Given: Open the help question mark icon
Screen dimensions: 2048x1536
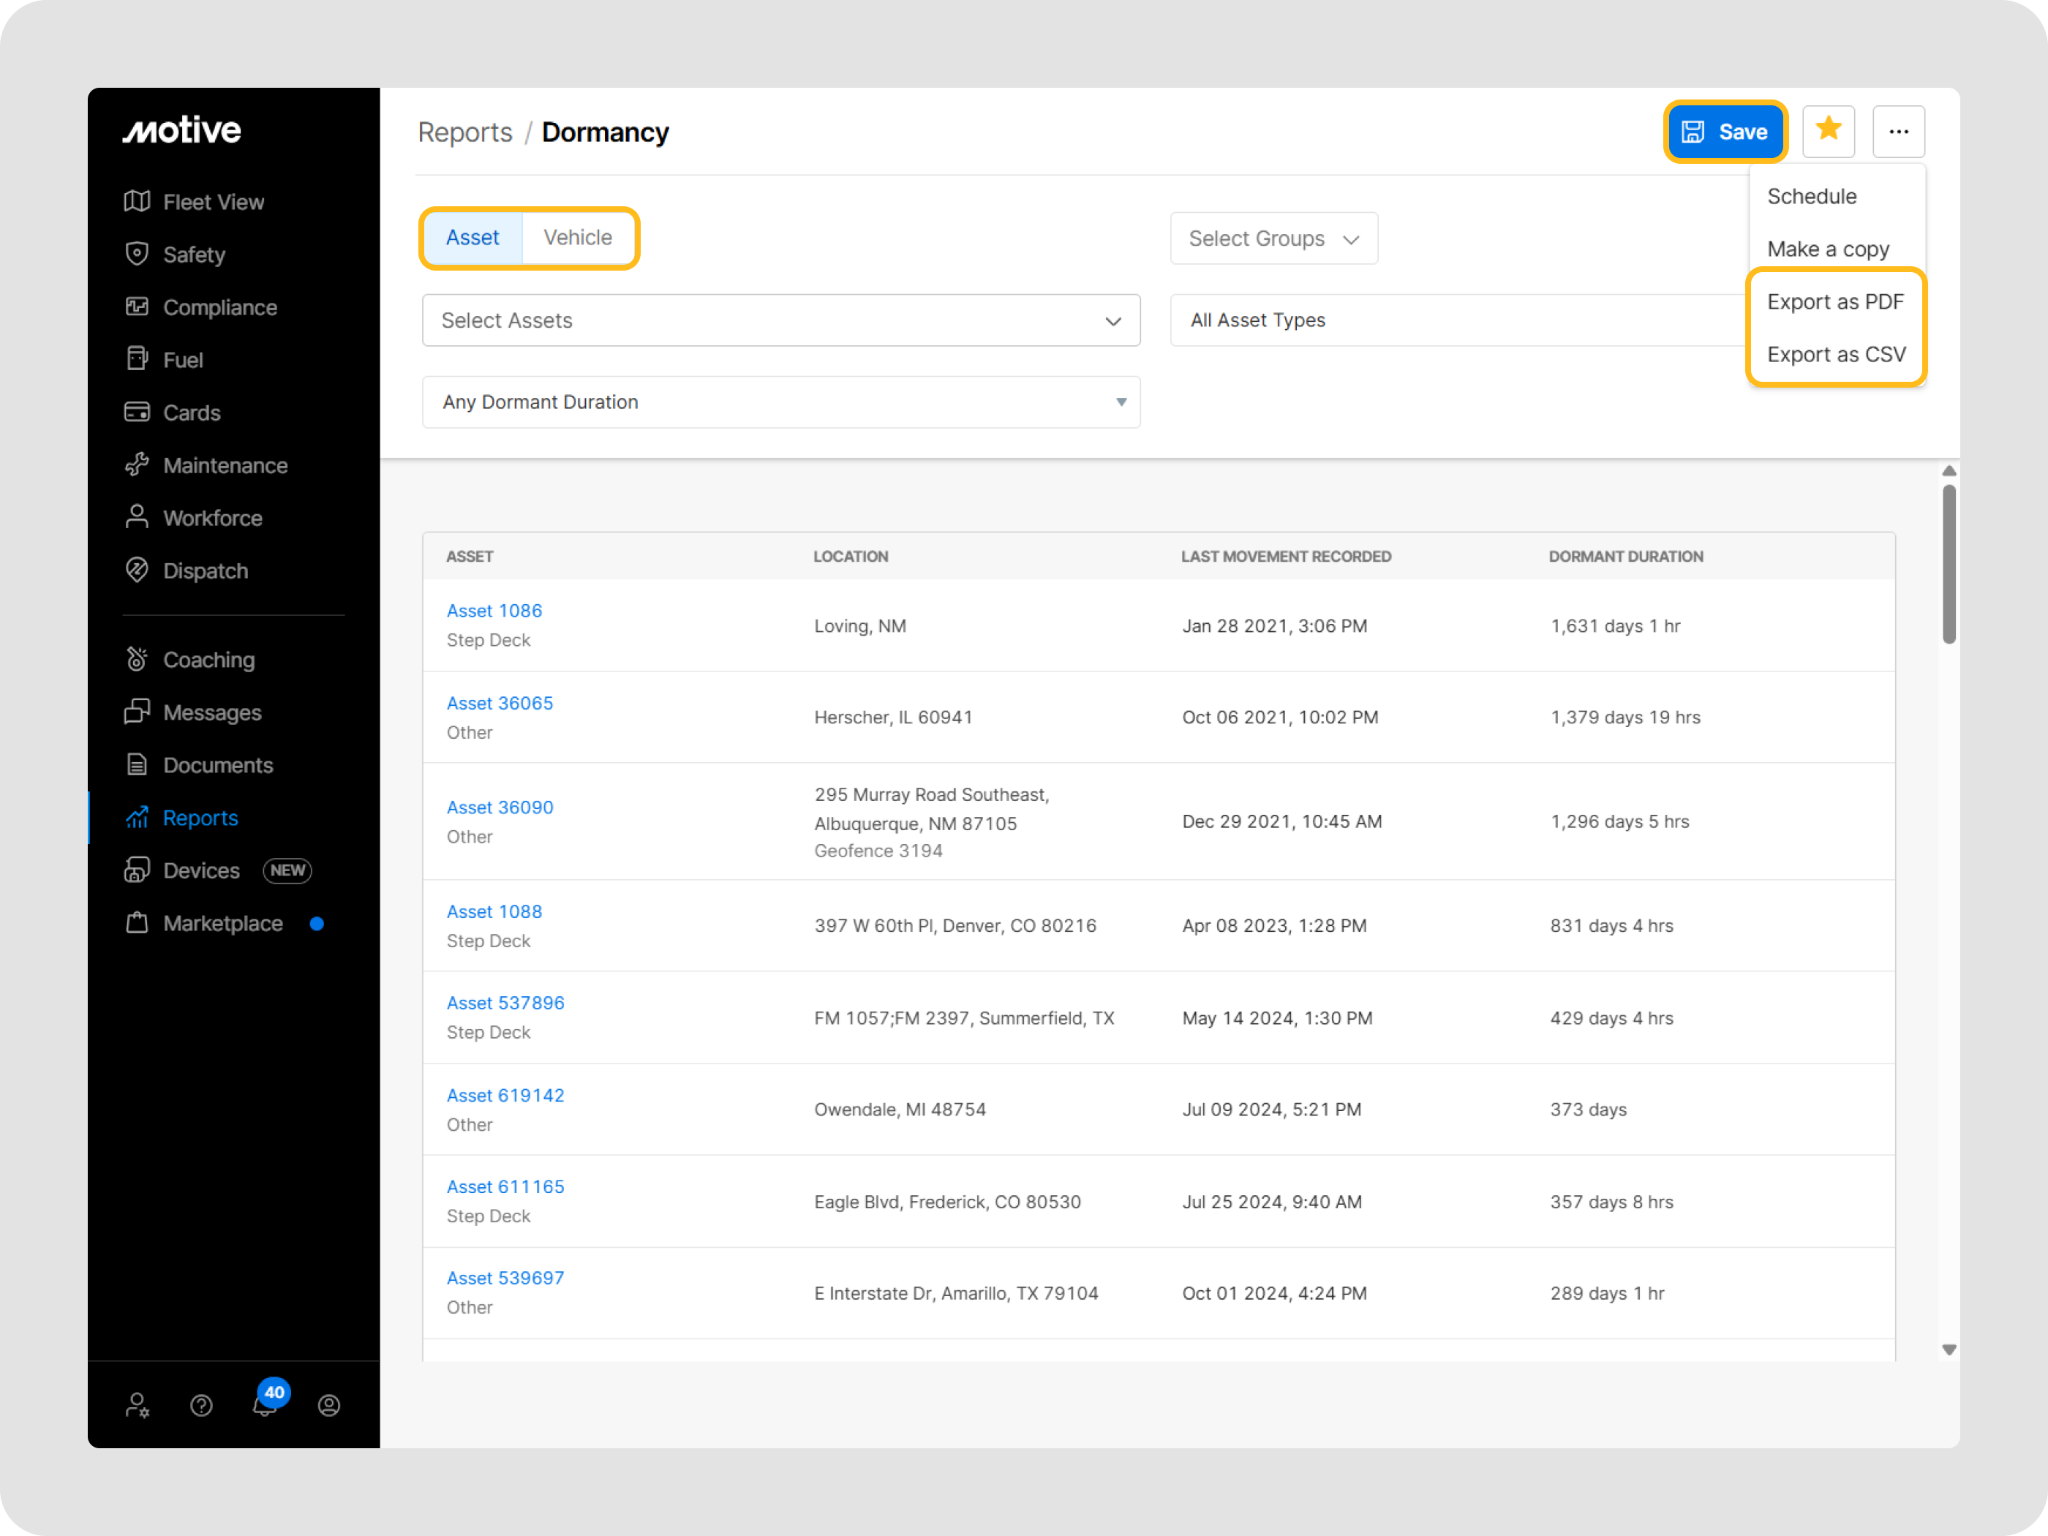Looking at the screenshot, I should click(201, 1406).
